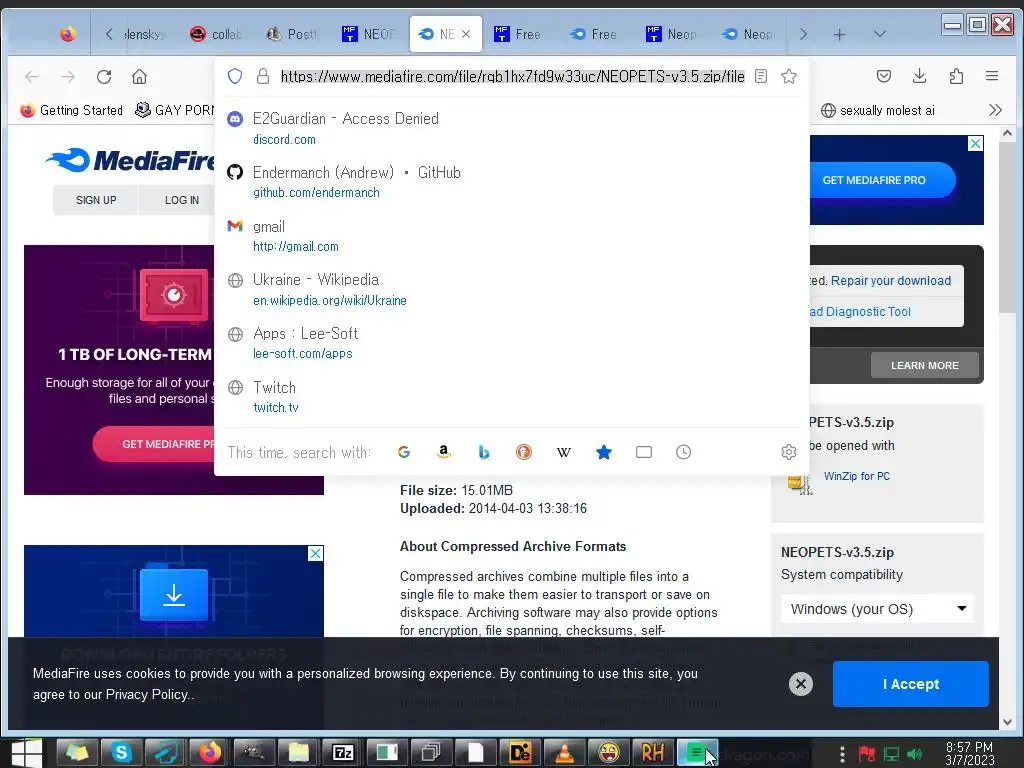Close the download folders ad with X
Viewport: 1024px width, 768px height.
pyautogui.click(x=315, y=553)
